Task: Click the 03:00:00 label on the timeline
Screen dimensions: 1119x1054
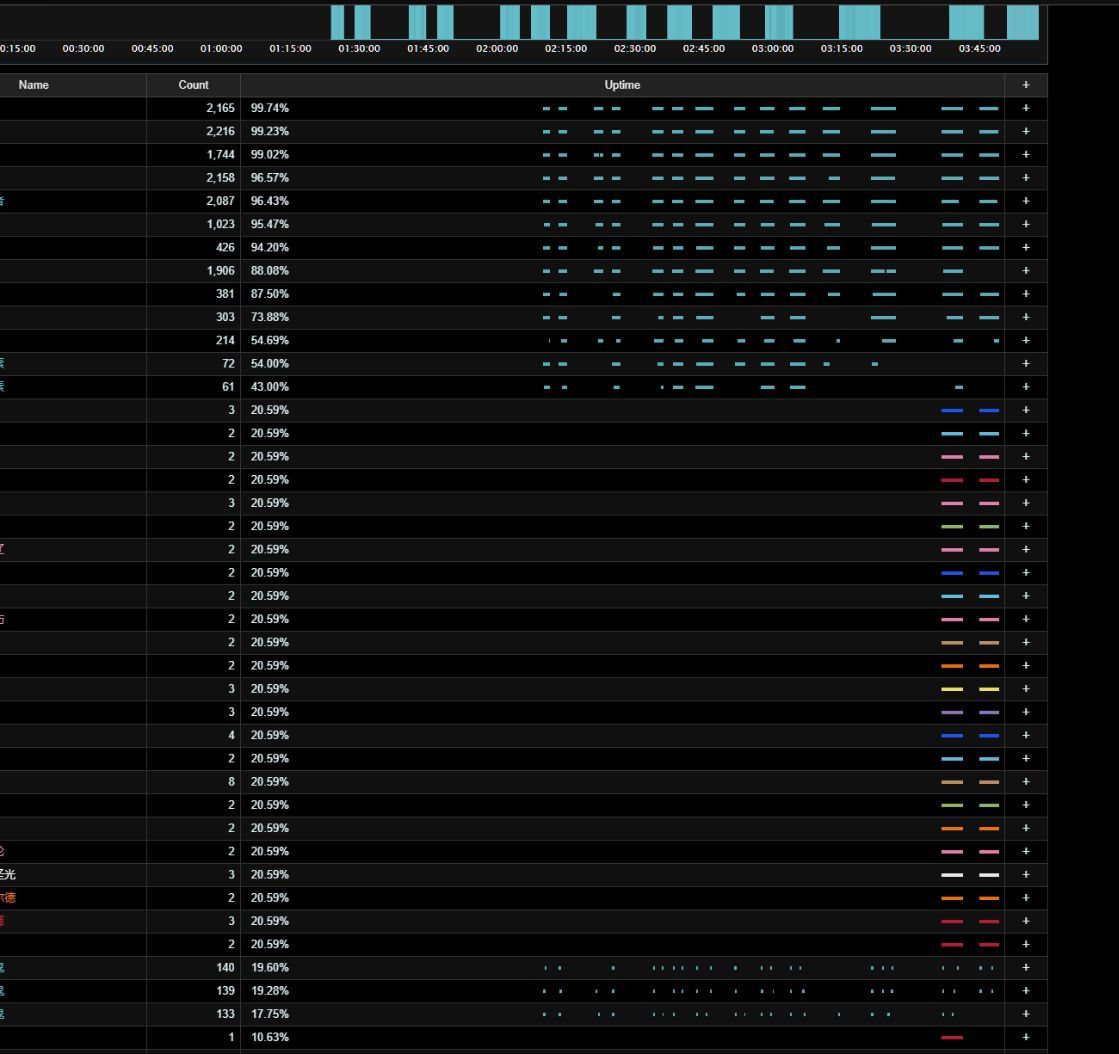Action: point(773,48)
